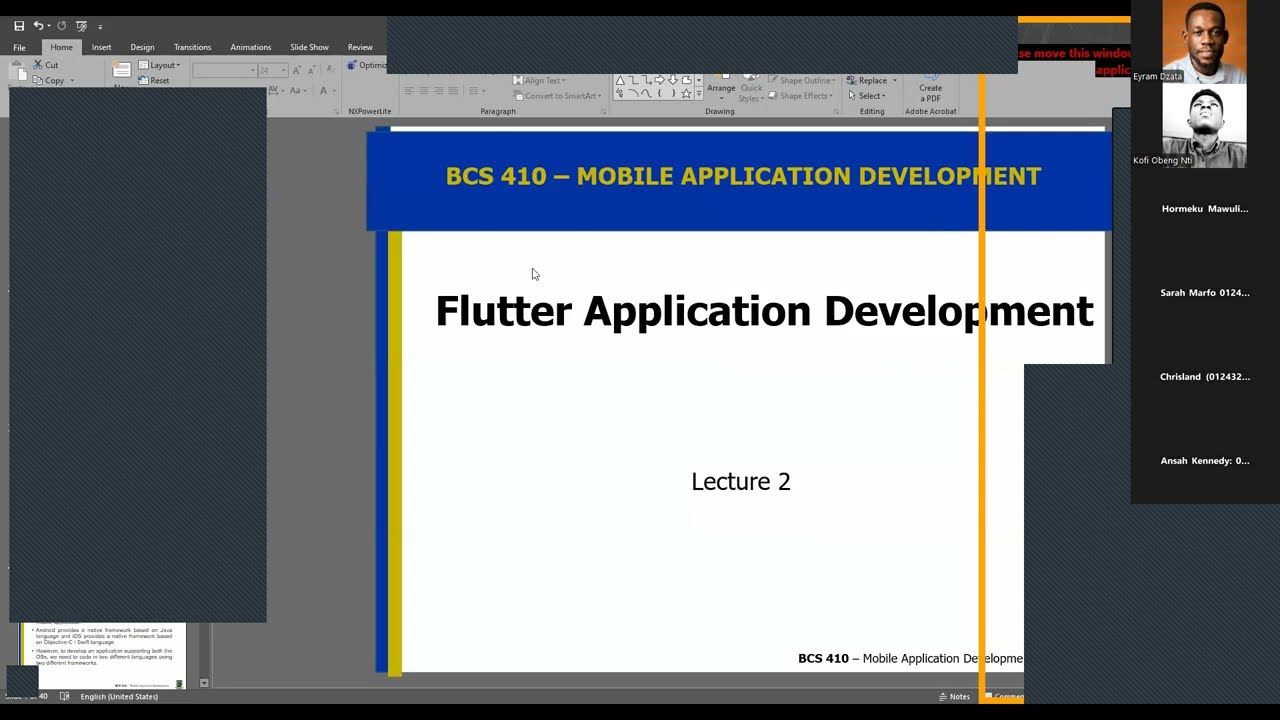Click Convert to SmartArt button
Image resolution: width=1280 pixels, height=720 pixels.
click(x=558, y=96)
